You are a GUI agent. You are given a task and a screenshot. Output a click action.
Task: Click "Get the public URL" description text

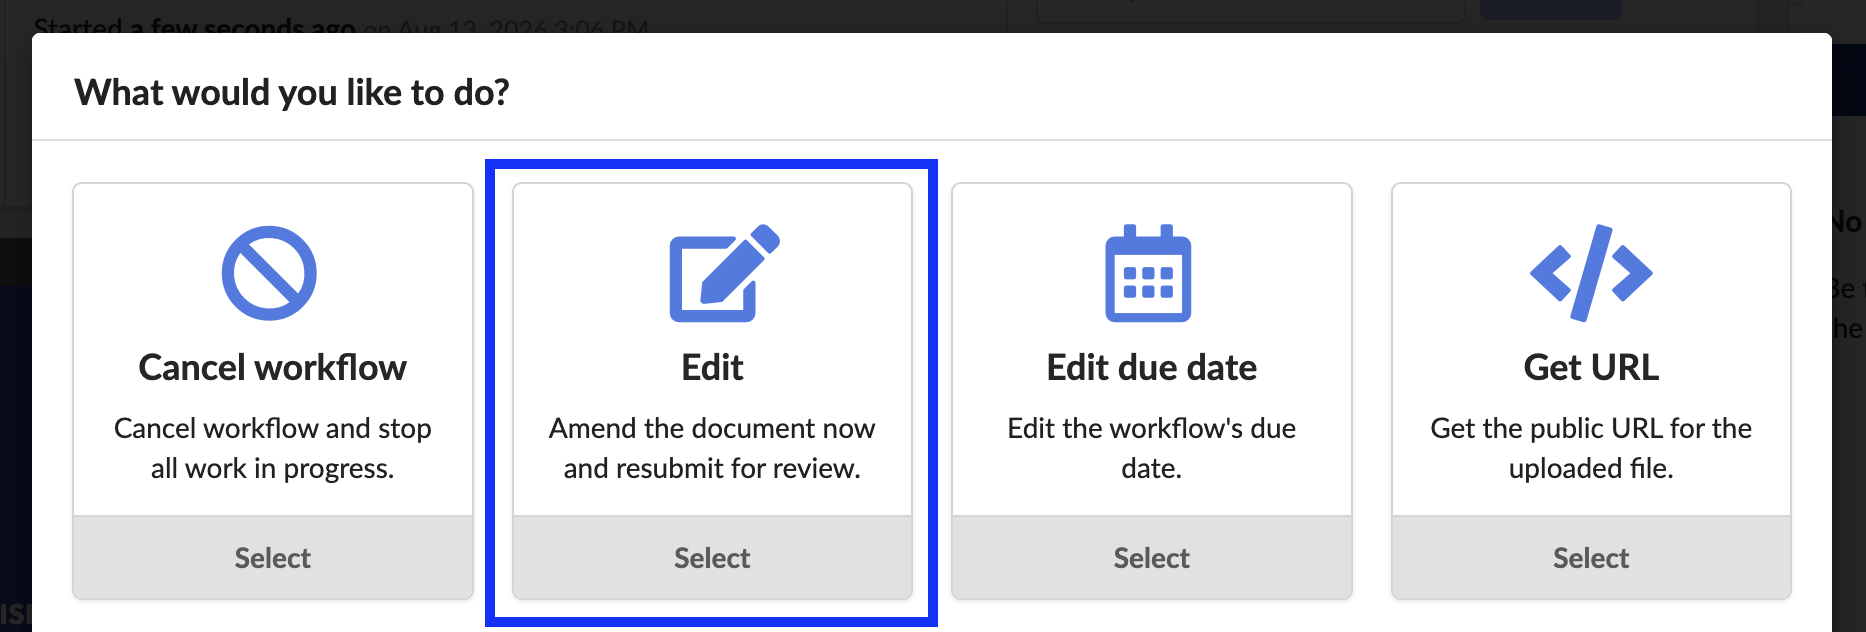point(1591,448)
